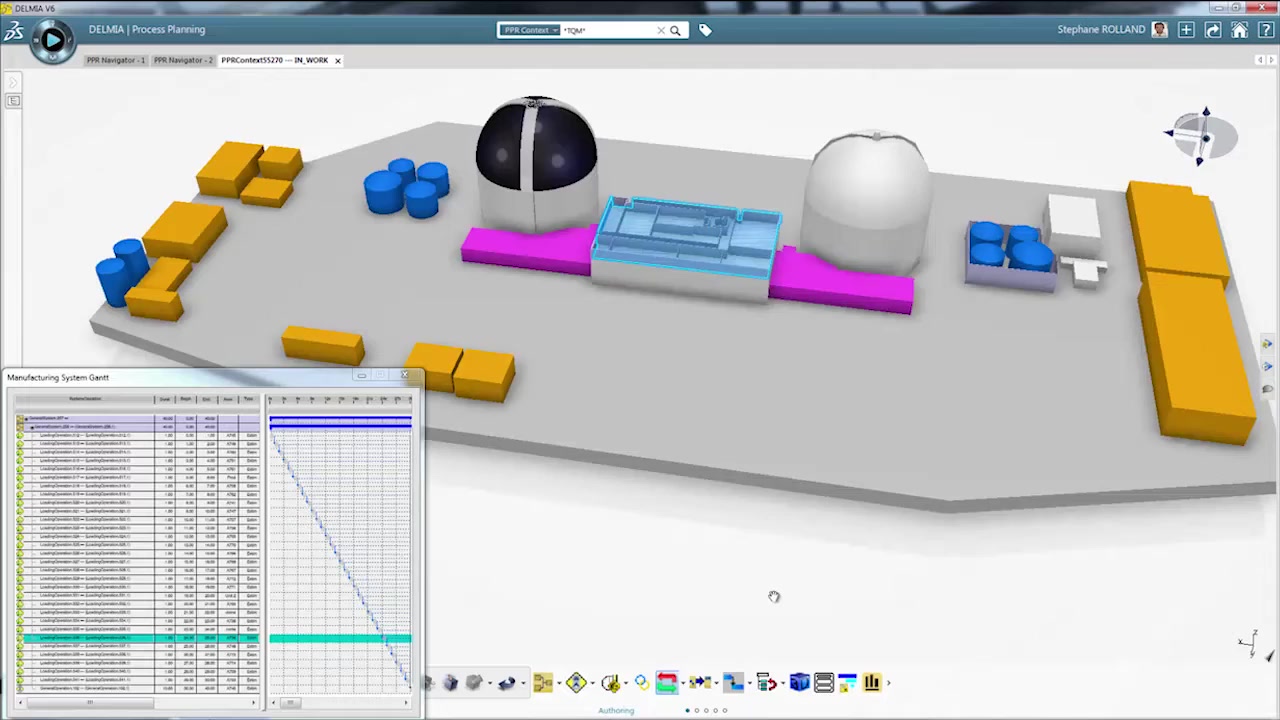Click System/Operation column header in Gantt

pyautogui.click(x=85, y=399)
